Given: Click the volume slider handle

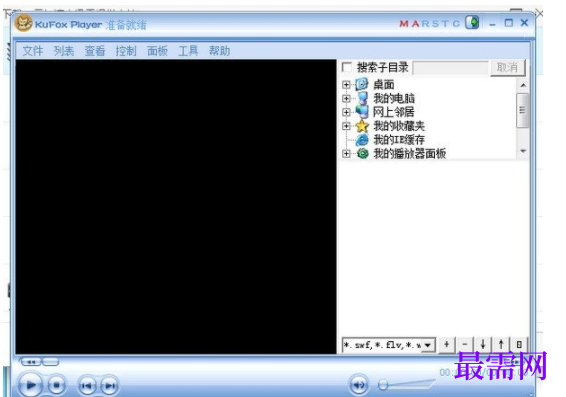Looking at the screenshot, I should coord(383,385).
